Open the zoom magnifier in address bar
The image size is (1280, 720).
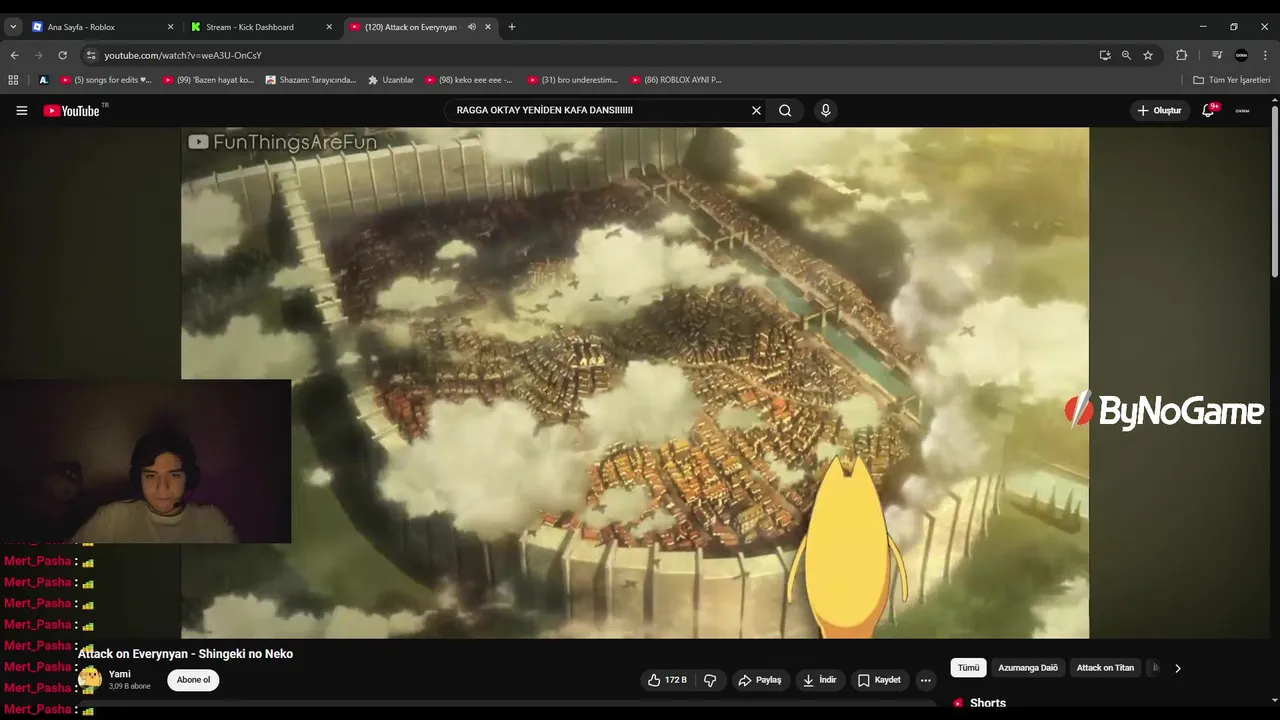click(x=1126, y=55)
